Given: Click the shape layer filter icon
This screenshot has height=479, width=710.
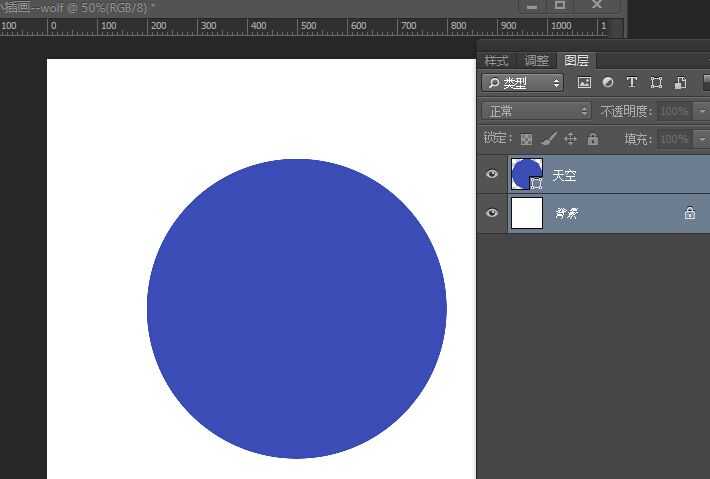Looking at the screenshot, I should pos(656,83).
